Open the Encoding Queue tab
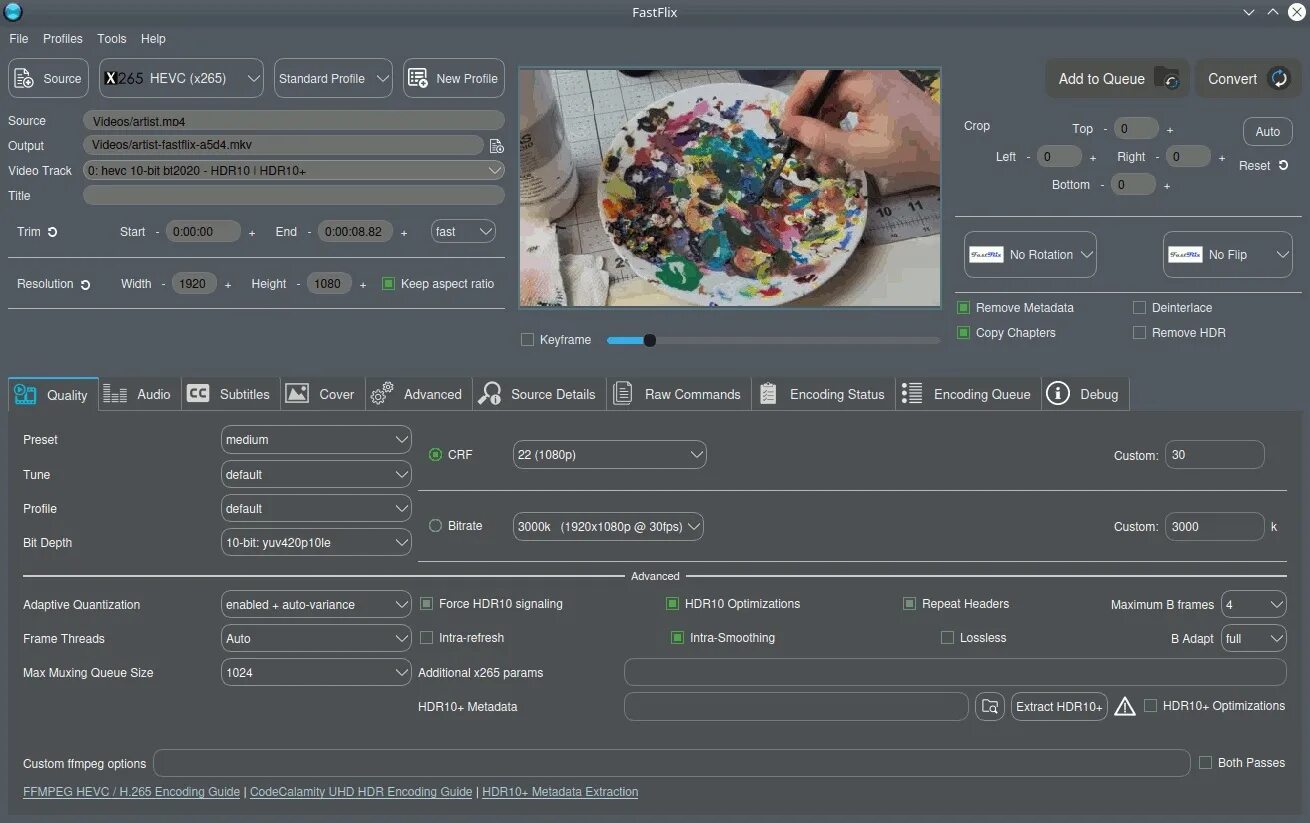1310x823 pixels. tap(966, 394)
